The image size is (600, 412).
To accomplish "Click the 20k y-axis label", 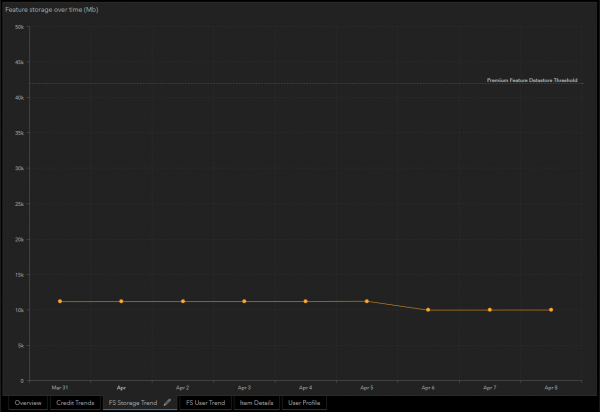I will pos(20,239).
